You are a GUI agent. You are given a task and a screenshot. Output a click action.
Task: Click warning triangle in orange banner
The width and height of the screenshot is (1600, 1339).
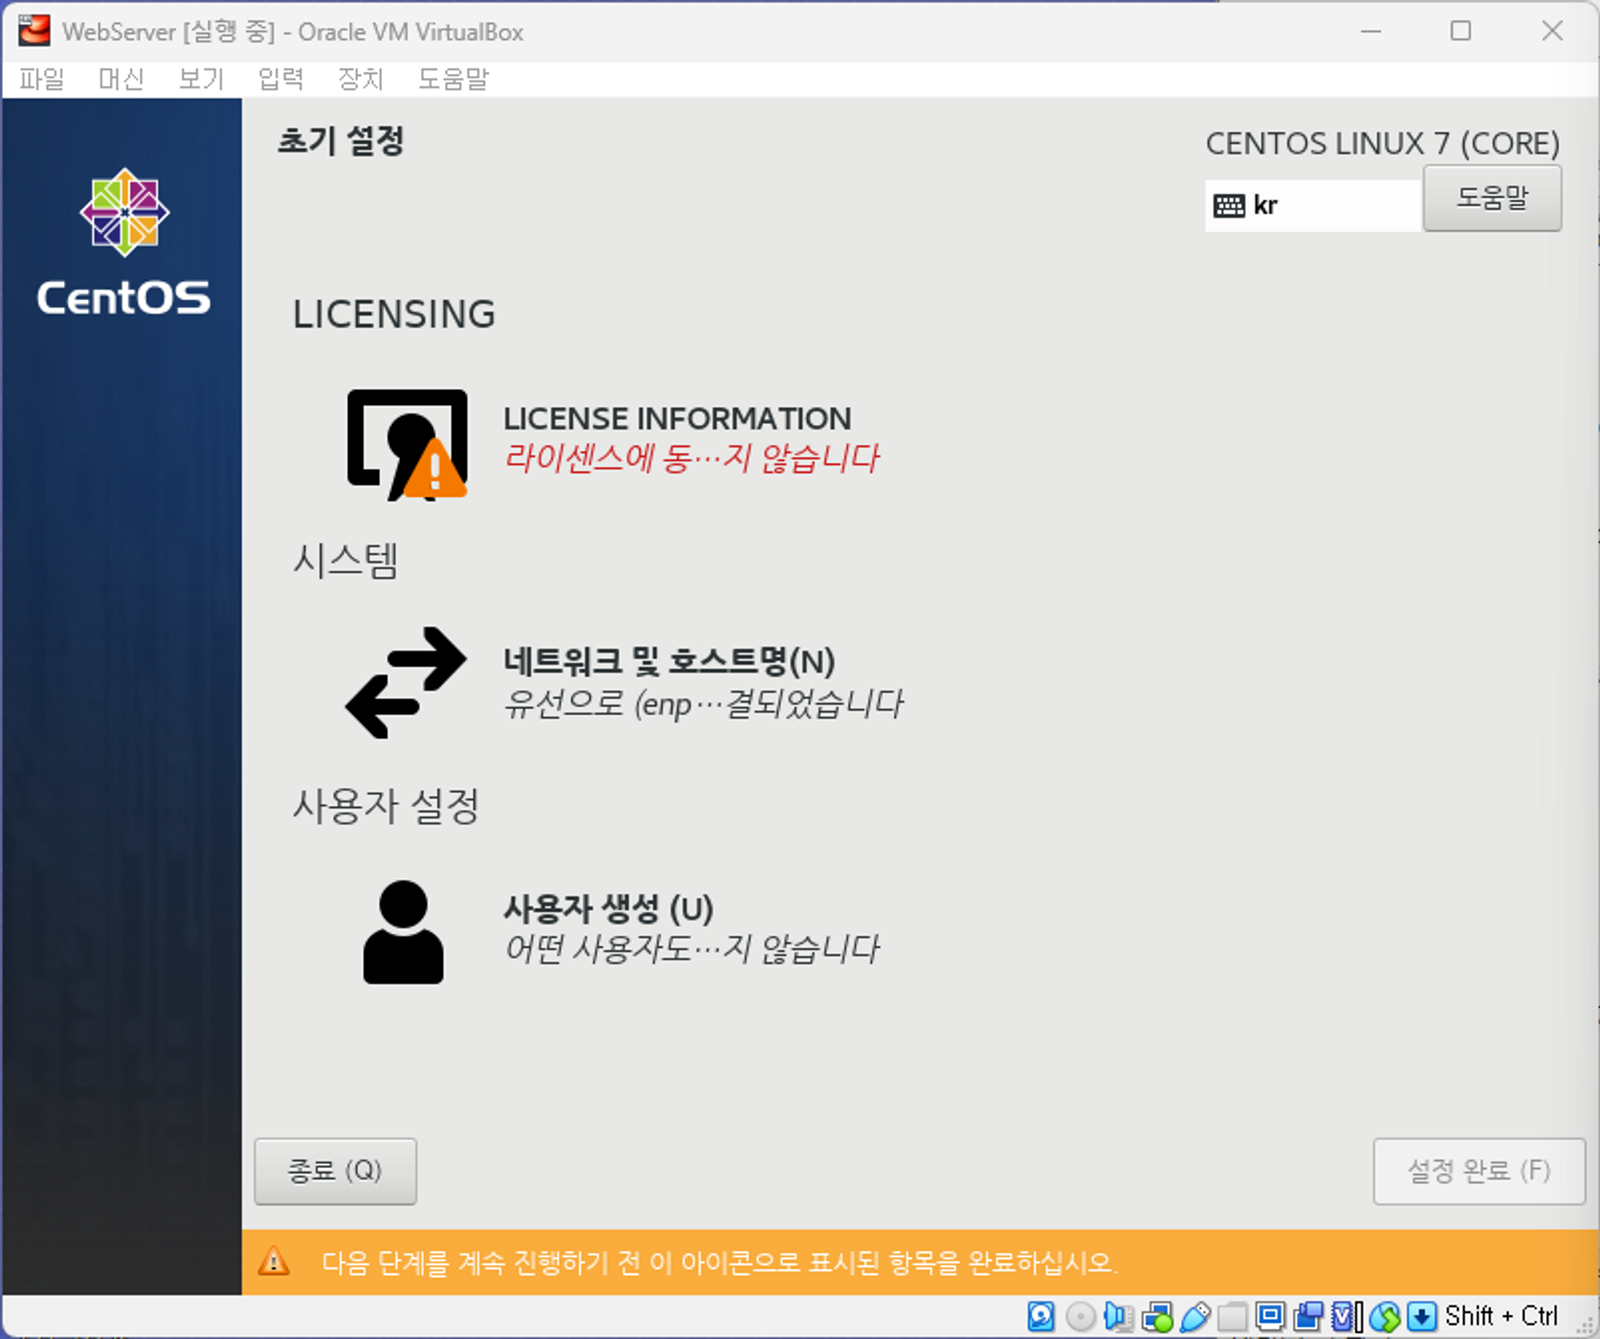click(273, 1261)
